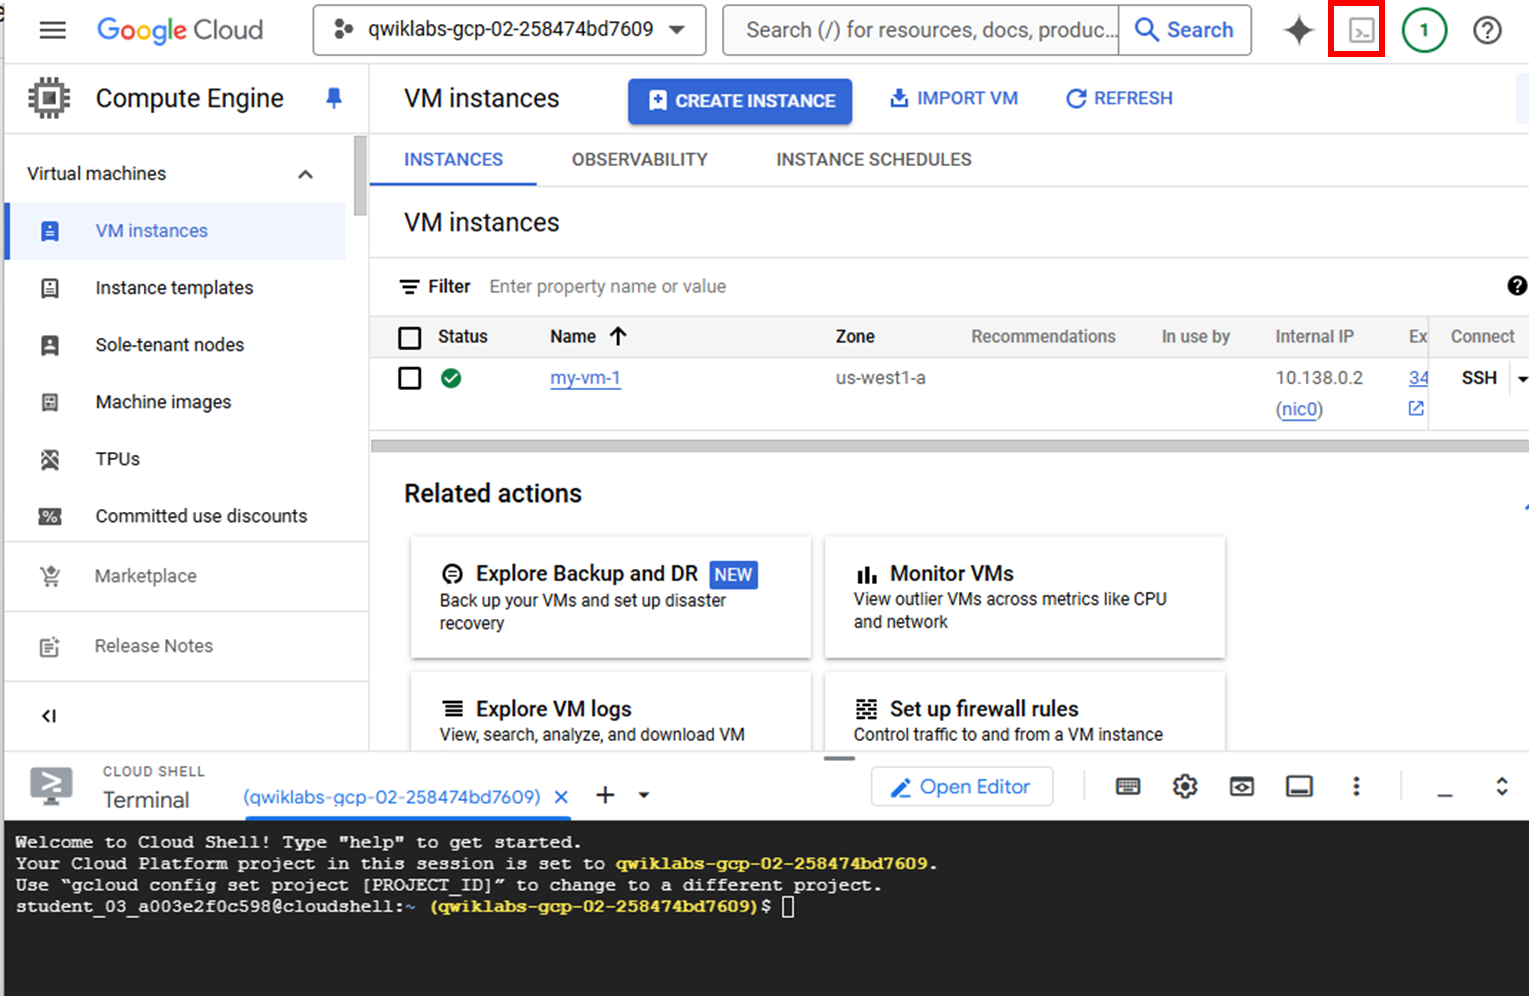The image size is (1529, 996).
Task: Connect to my-vm-1 via SSH button
Action: point(1479,378)
